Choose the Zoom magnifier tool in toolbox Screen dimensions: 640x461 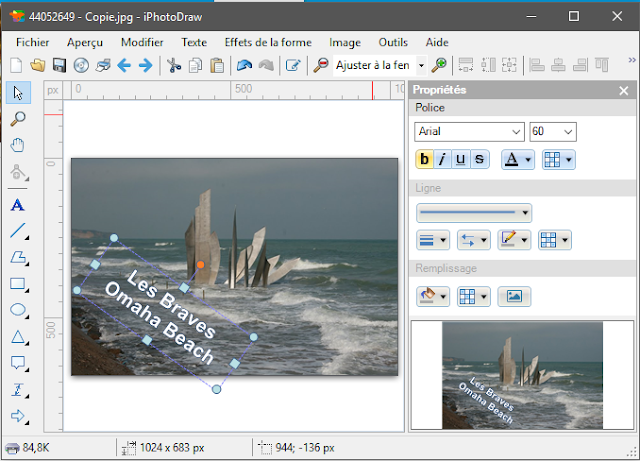coord(18,119)
